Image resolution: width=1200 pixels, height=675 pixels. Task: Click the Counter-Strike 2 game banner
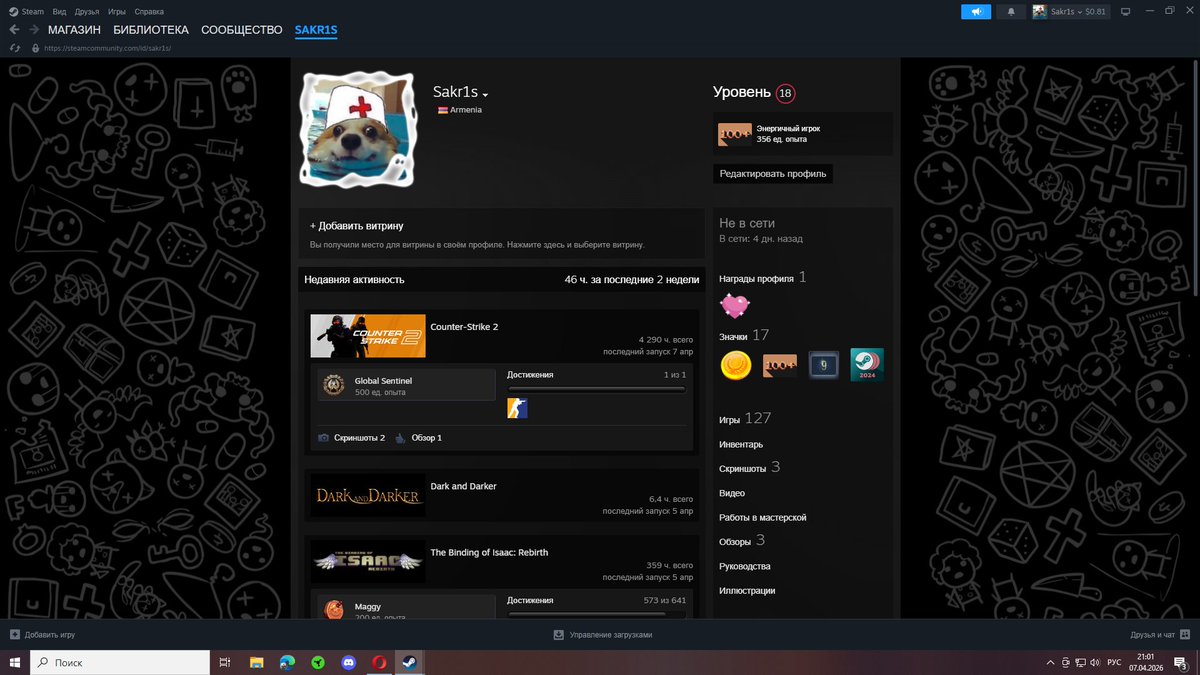pyautogui.click(x=368, y=336)
